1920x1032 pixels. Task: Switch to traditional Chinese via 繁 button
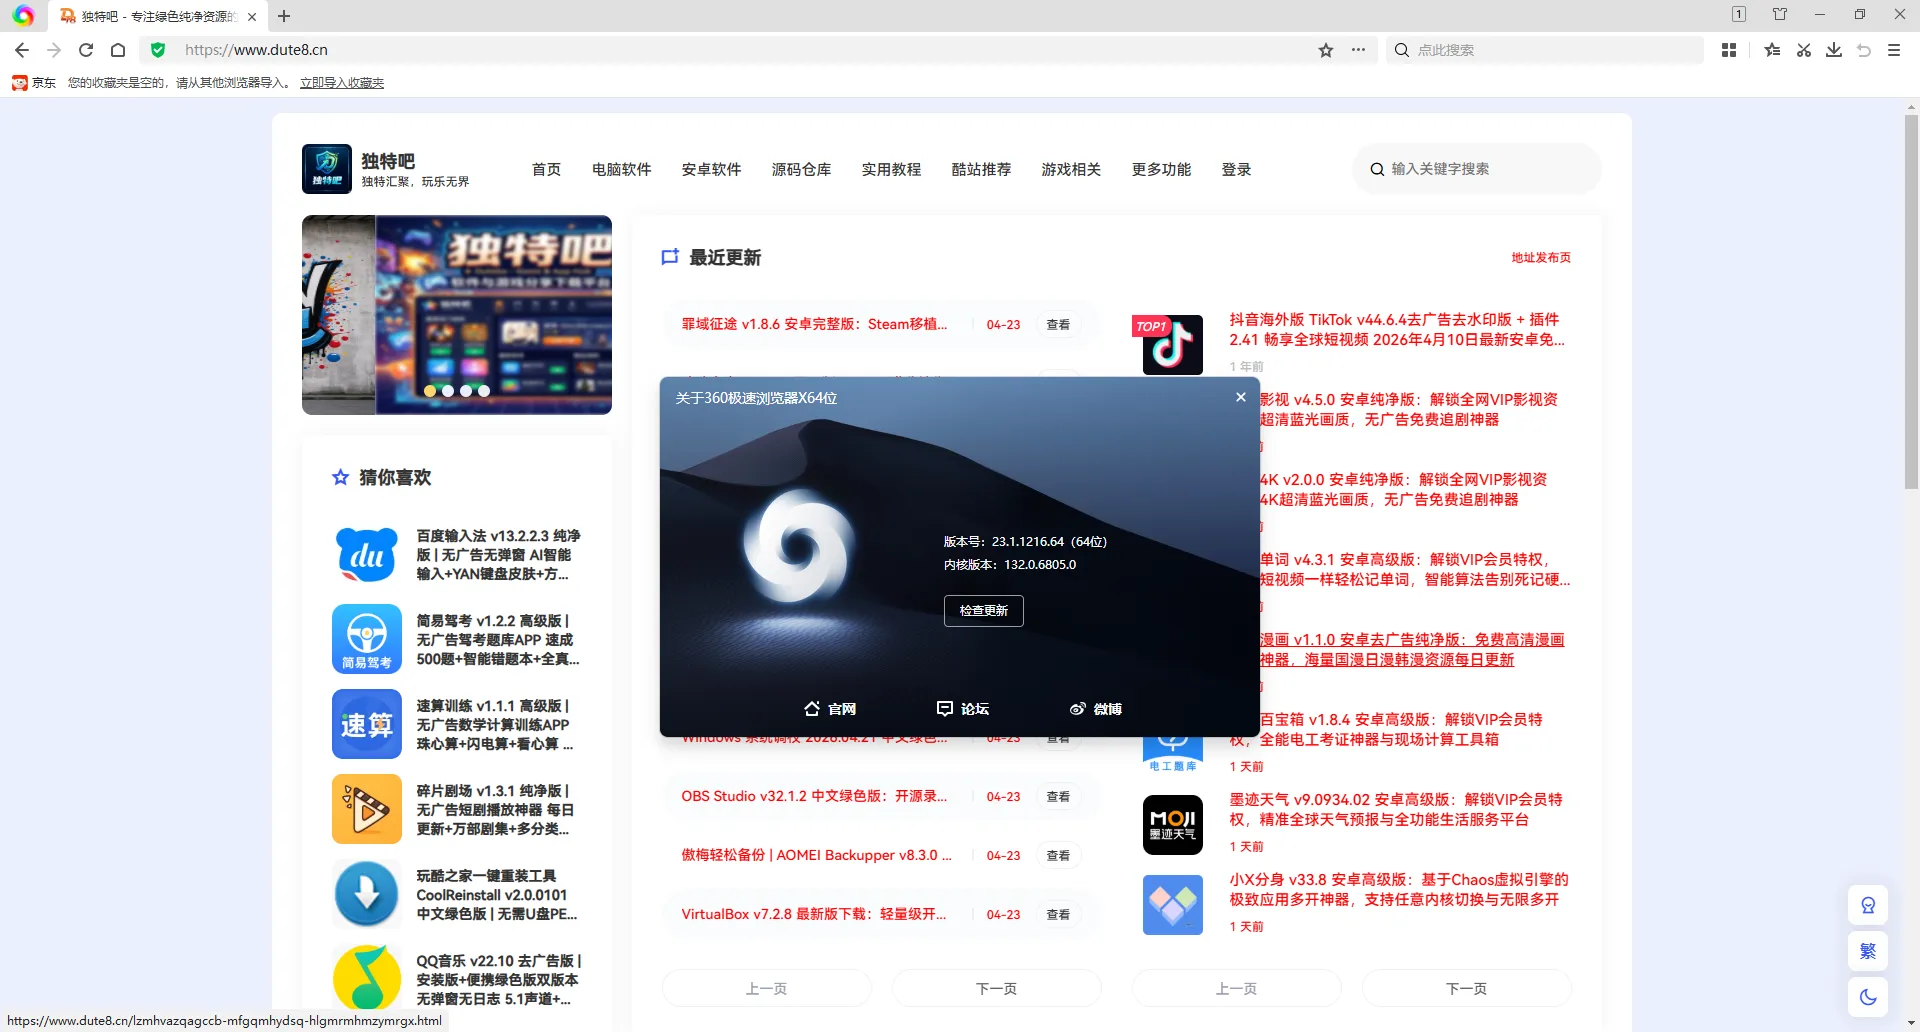click(1868, 951)
